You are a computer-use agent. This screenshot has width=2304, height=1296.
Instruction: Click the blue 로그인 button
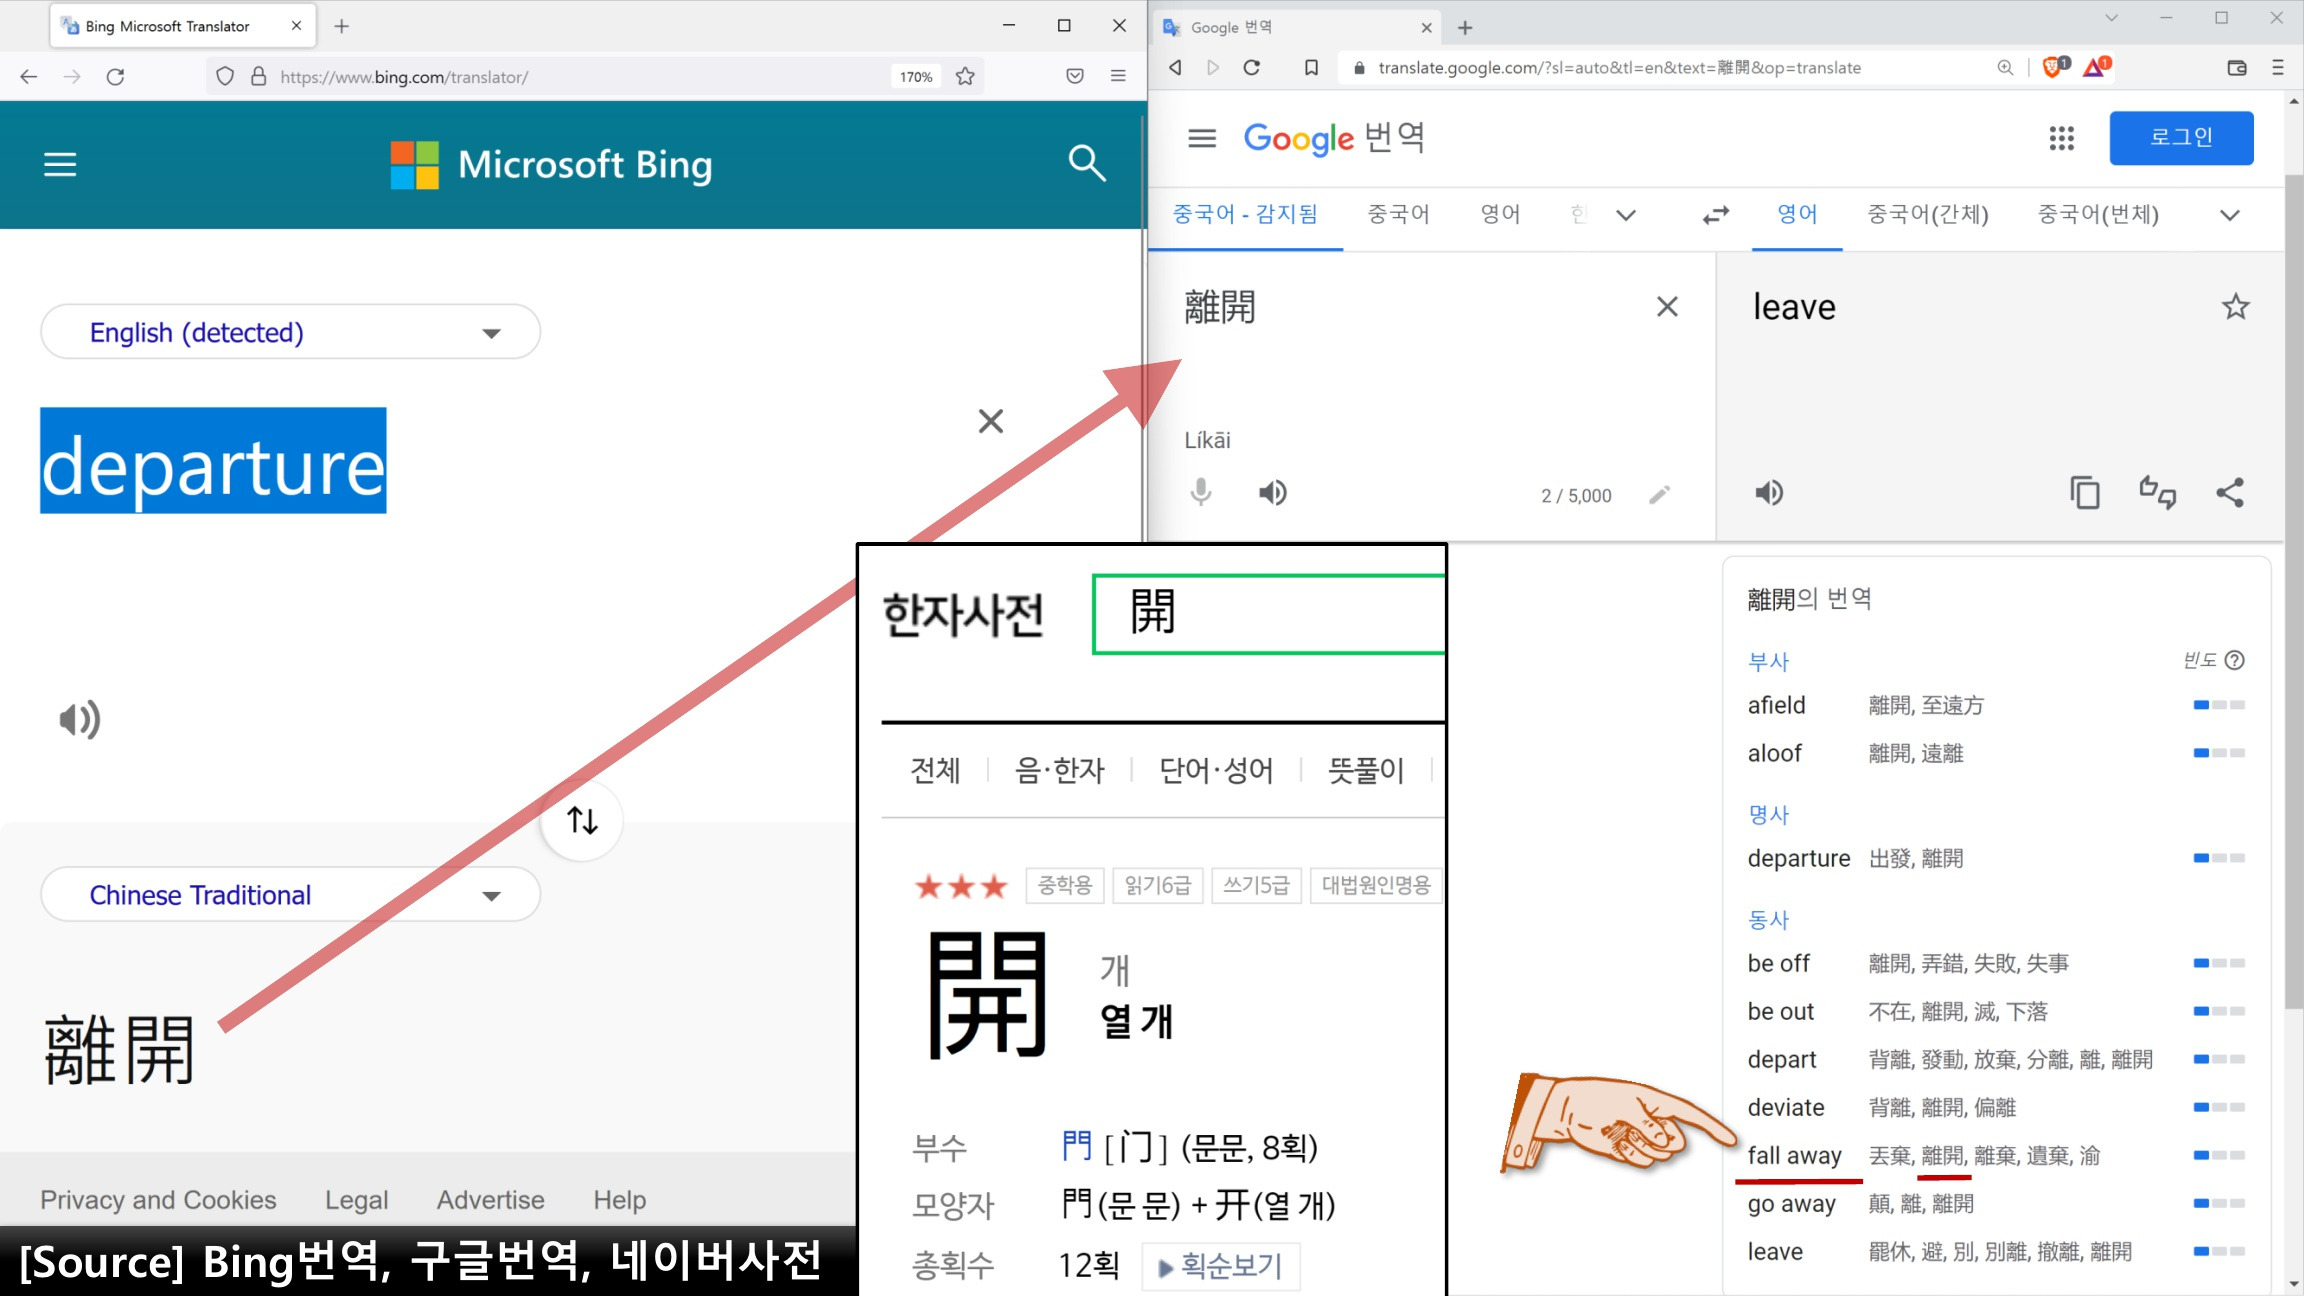[x=2181, y=137]
